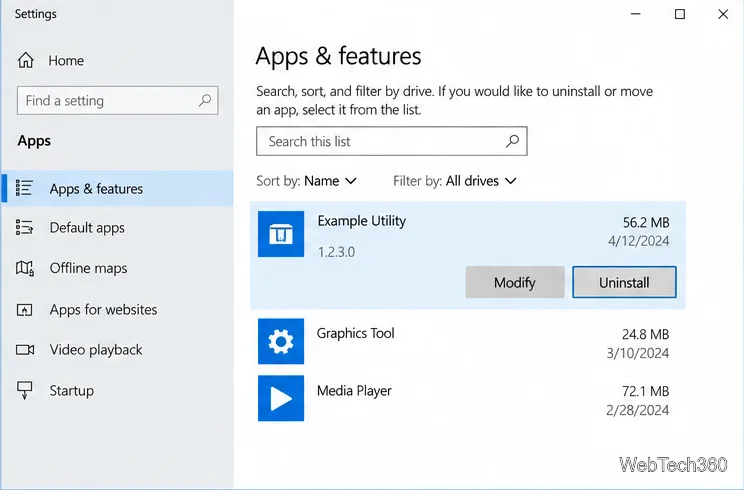Click the Apps for websites icon
This screenshot has width=744, height=490.
click(24, 310)
